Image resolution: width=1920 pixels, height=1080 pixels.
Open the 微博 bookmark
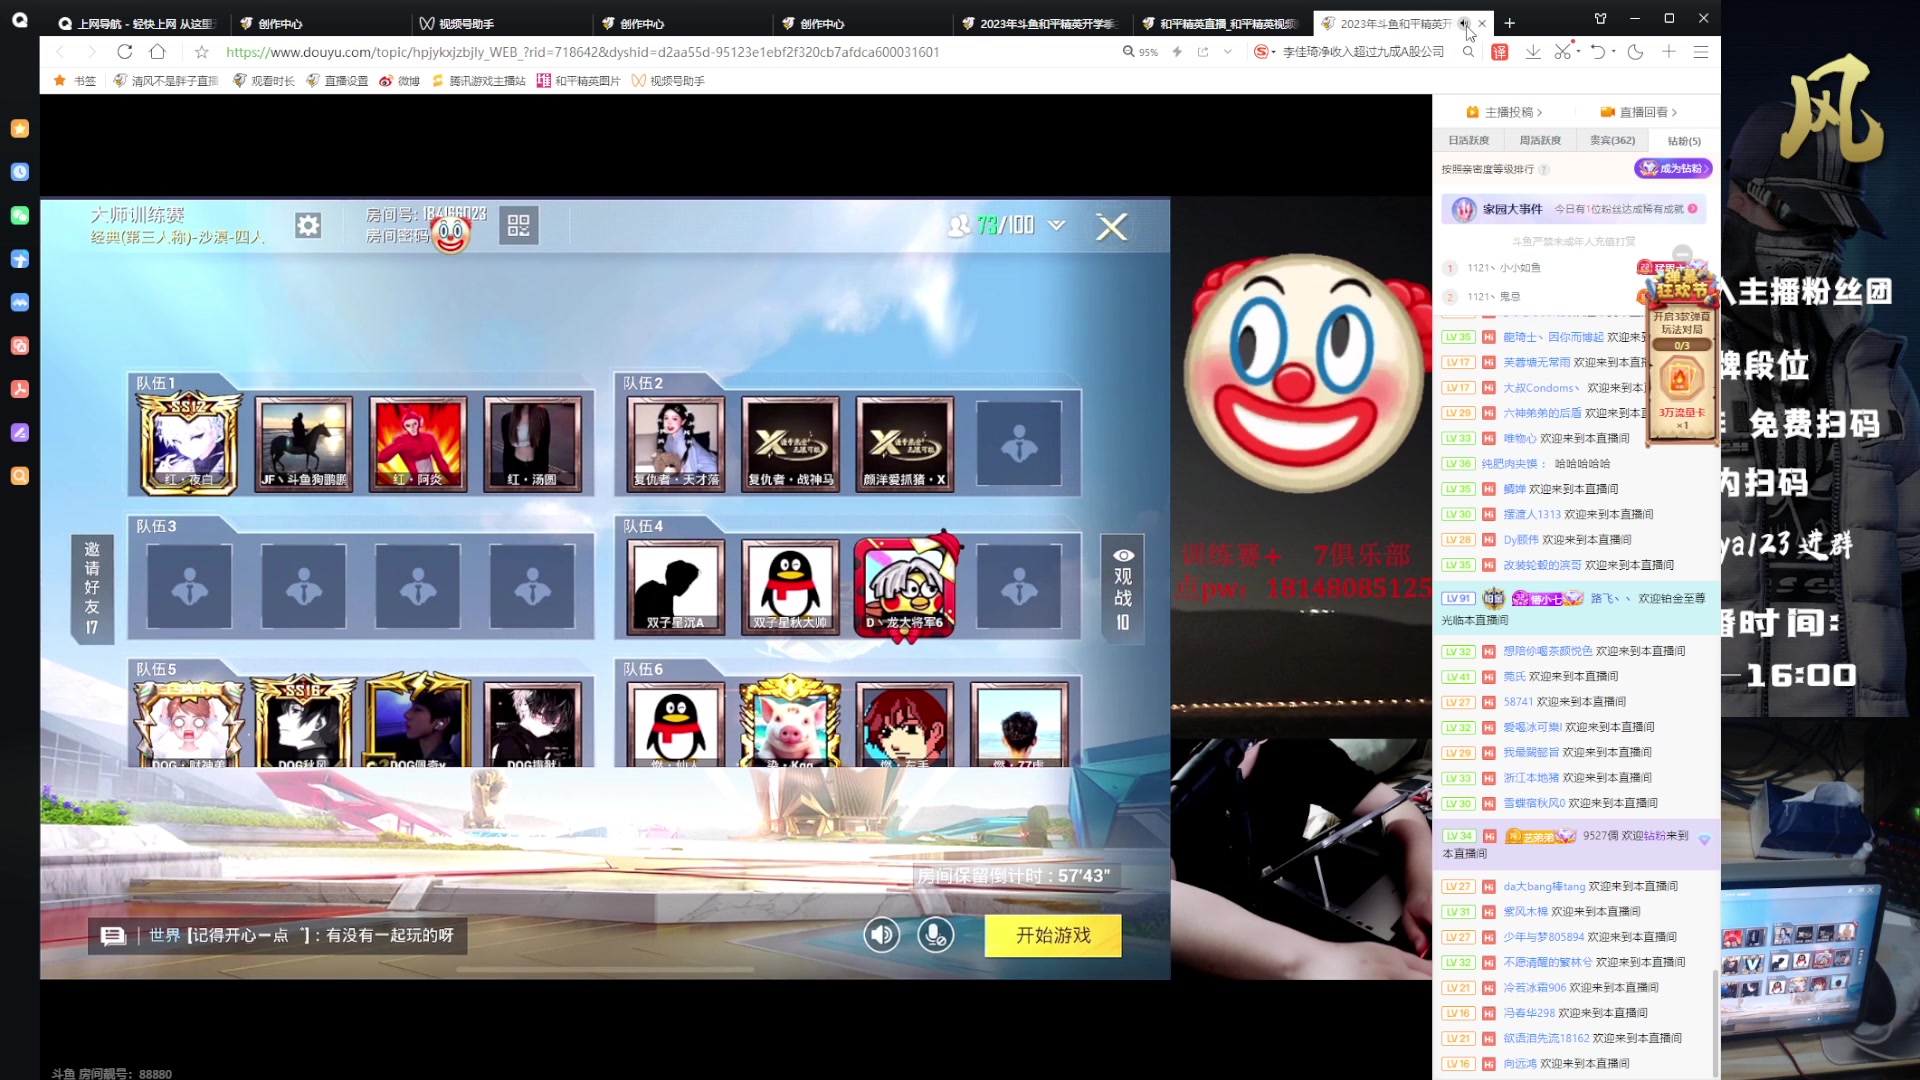pos(400,81)
